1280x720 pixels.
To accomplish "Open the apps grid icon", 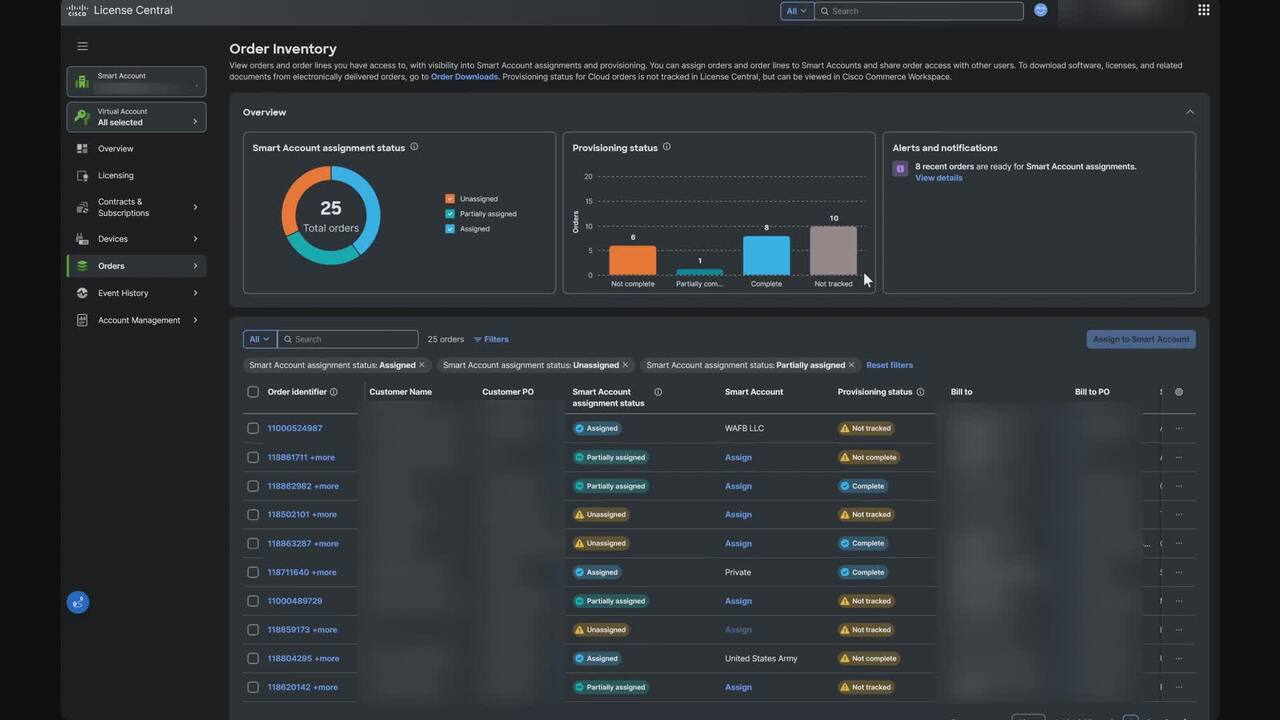I will coord(1203,10).
